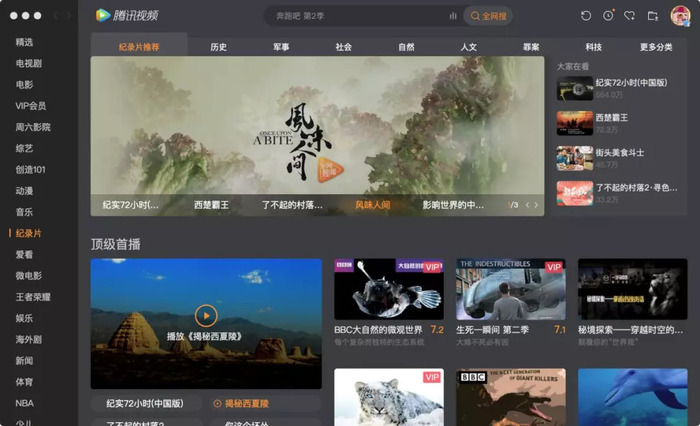700x426 pixels.
Task: Click 纪实72小时(中国版) button under video
Action: pyautogui.click(x=145, y=403)
